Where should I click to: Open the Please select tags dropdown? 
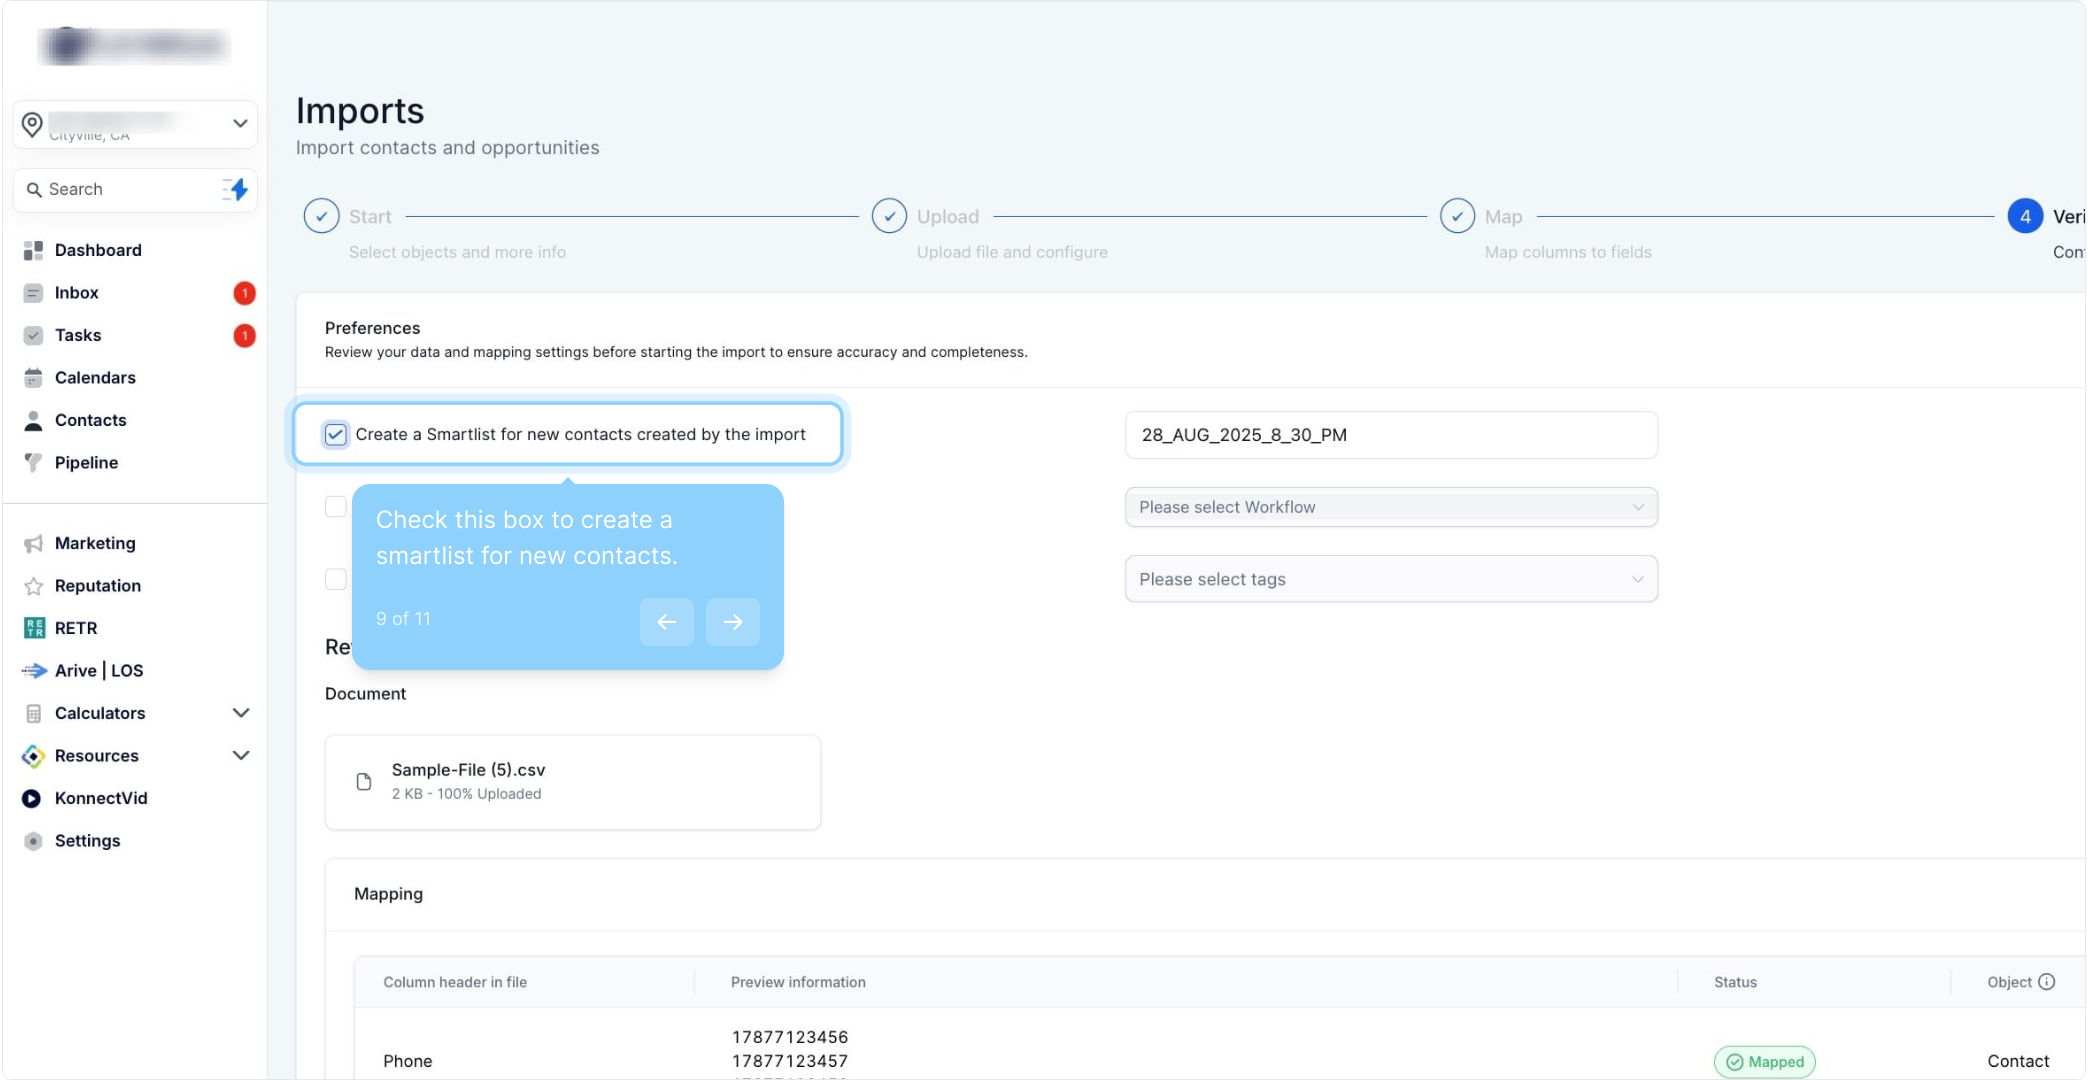pos(1390,579)
